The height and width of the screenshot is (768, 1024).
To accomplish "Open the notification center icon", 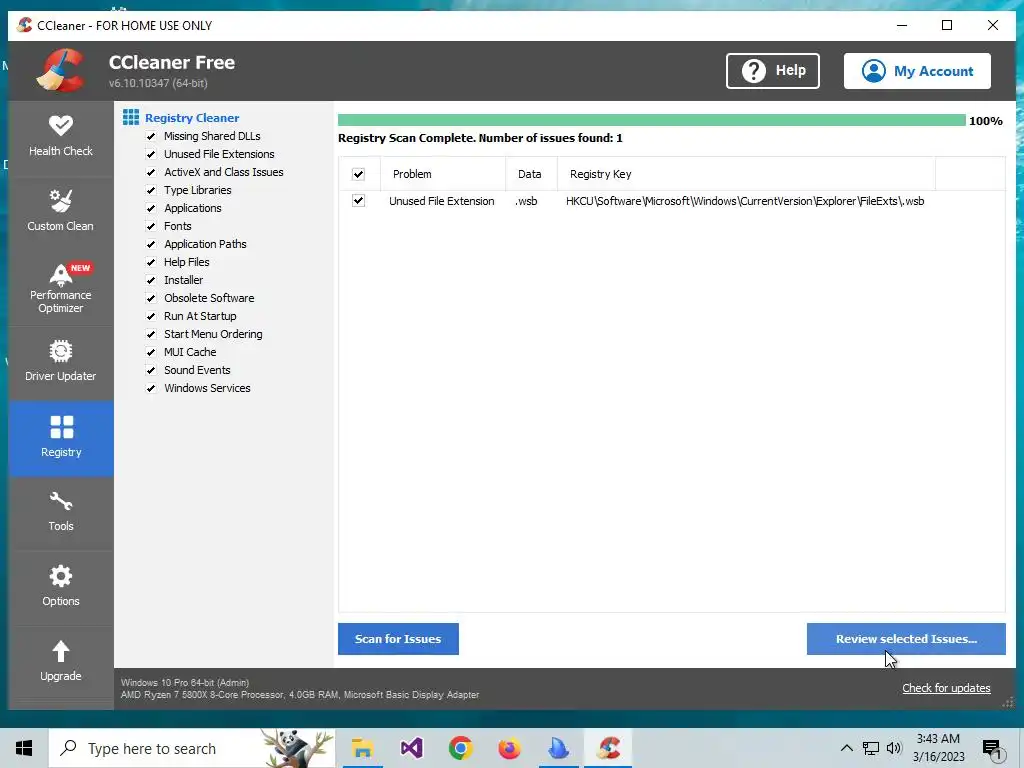I will 992,750.
